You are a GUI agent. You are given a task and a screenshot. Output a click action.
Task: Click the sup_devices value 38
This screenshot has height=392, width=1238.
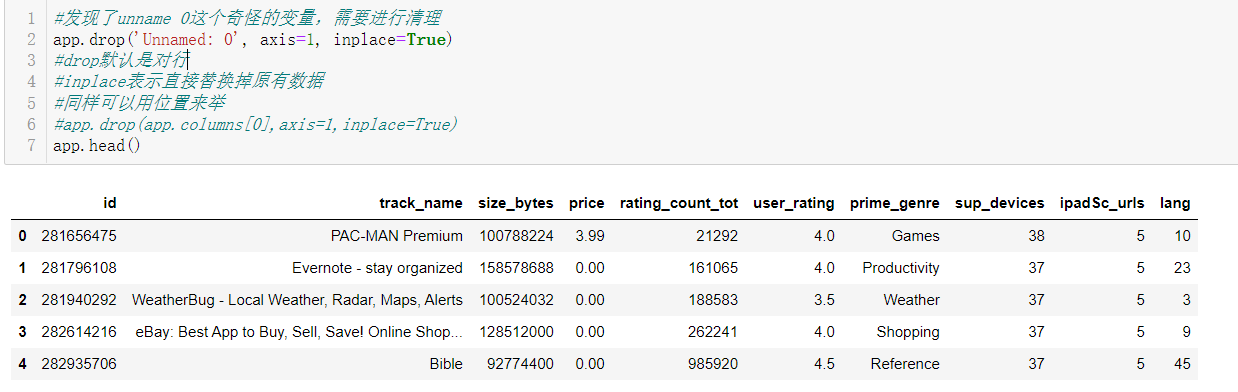click(1036, 236)
